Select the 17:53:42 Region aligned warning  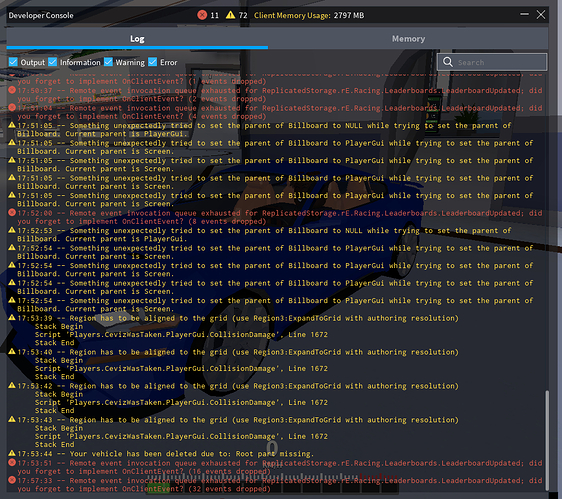click(x=233, y=398)
